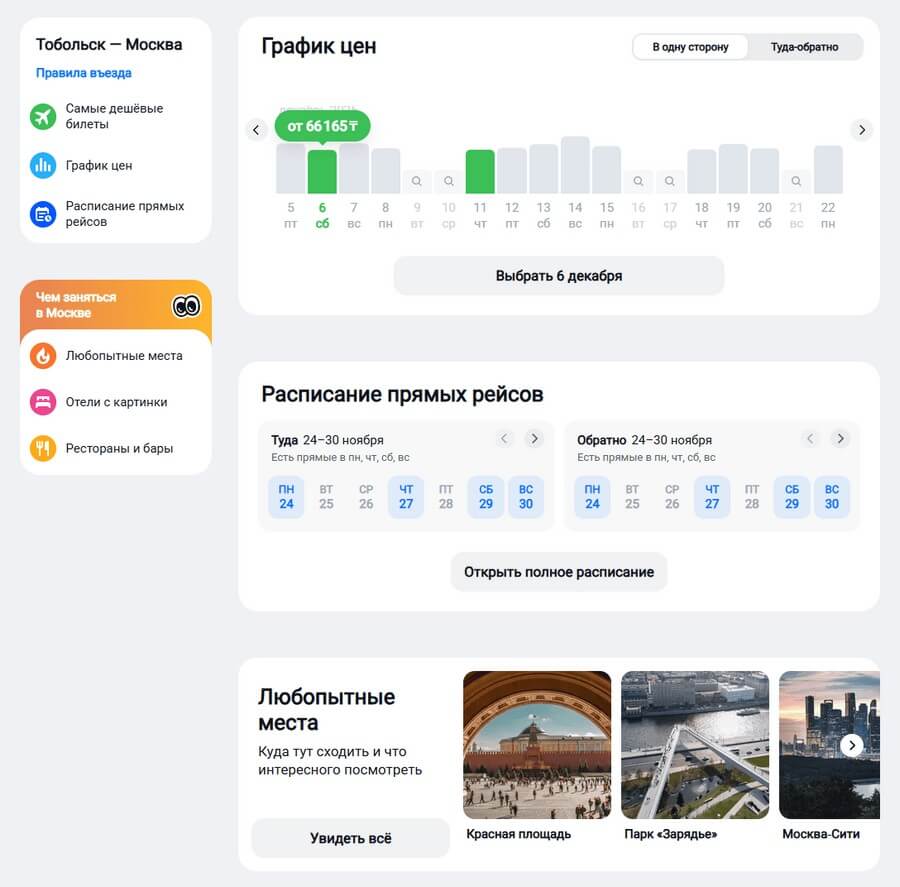Image resolution: width=900 pixels, height=887 pixels.
Task: Click Открыть полное расписание button
Action: pyautogui.click(x=558, y=572)
